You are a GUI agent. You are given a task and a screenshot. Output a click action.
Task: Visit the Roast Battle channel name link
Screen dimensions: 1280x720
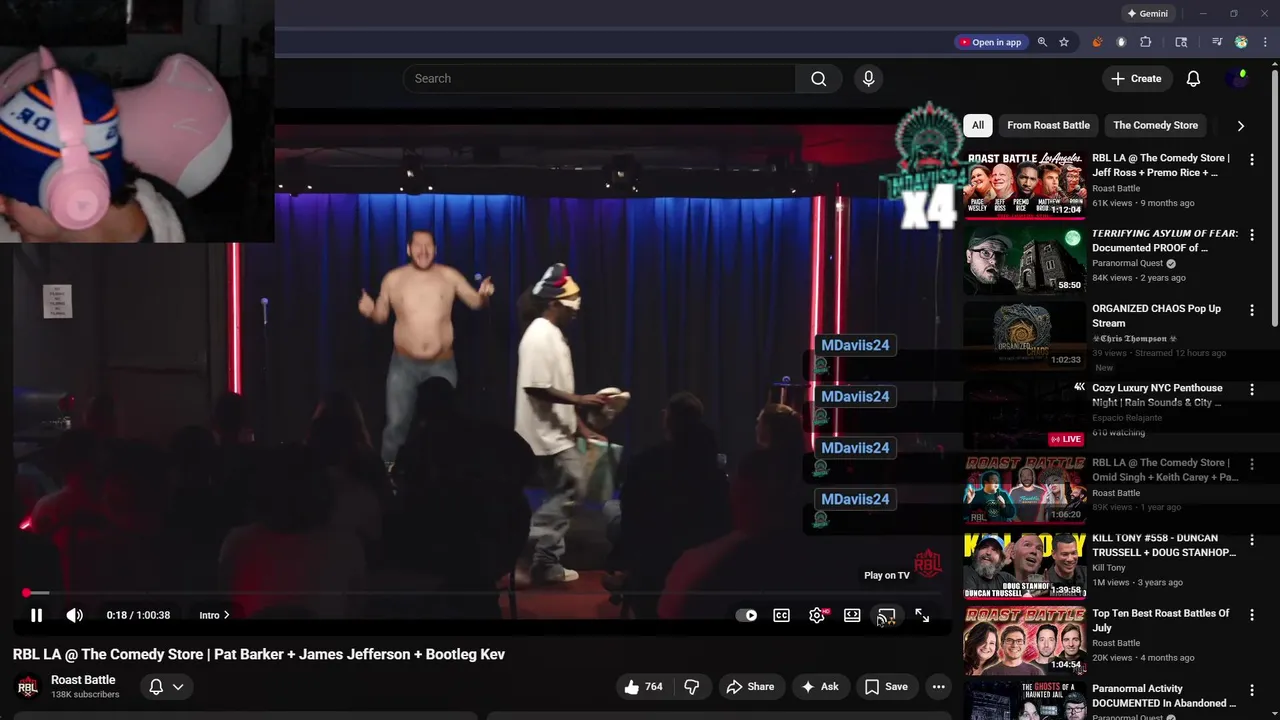(x=83, y=680)
